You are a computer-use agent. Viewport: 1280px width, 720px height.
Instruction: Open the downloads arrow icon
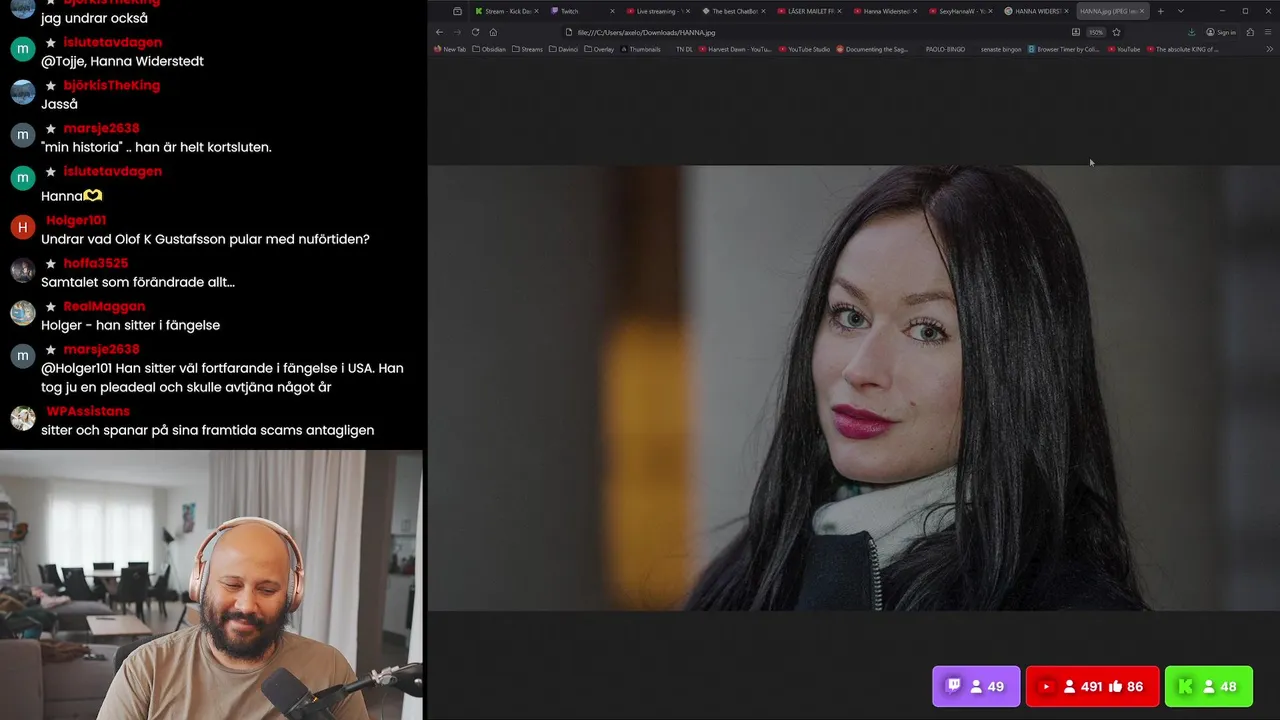click(x=1191, y=32)
